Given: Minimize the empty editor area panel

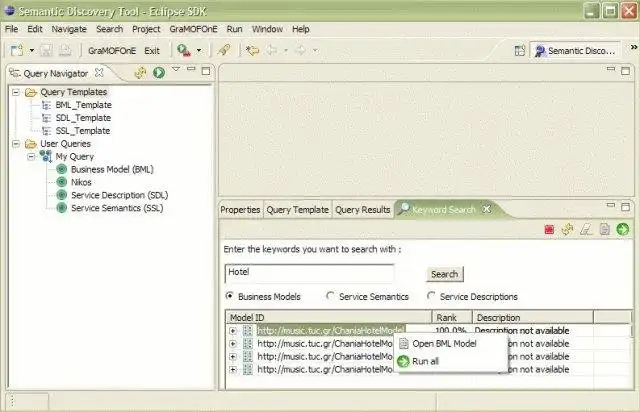Looking at the screenshot, I should pyautogui.click(x=611, y=69).
